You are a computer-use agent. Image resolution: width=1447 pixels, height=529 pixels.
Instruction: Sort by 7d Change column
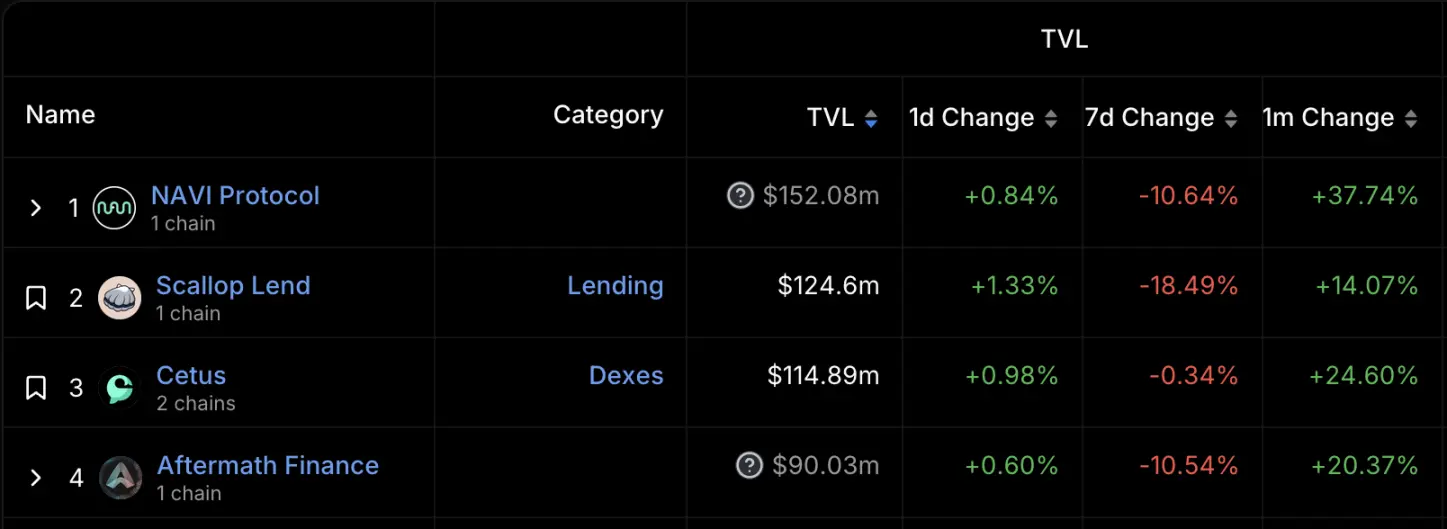(1230, 118)
